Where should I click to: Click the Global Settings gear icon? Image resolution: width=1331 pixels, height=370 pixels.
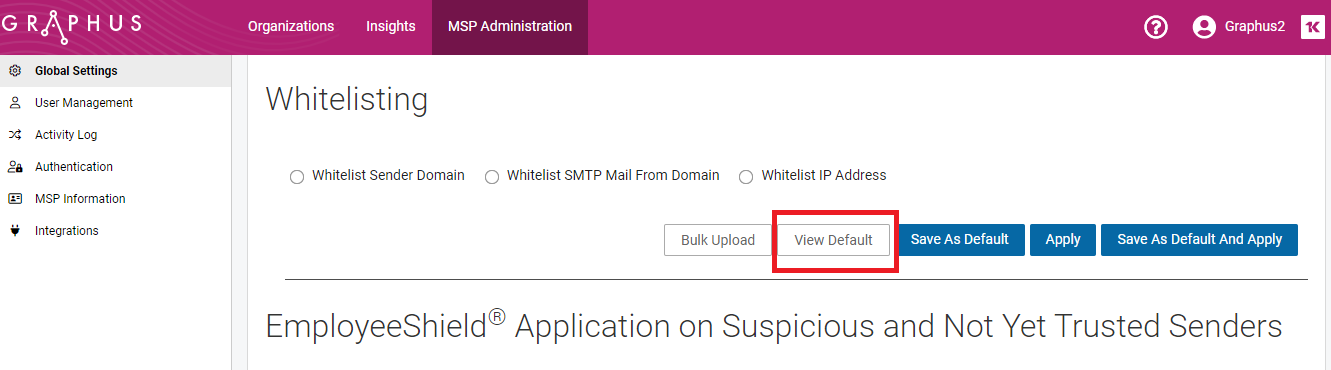[14, 71]
